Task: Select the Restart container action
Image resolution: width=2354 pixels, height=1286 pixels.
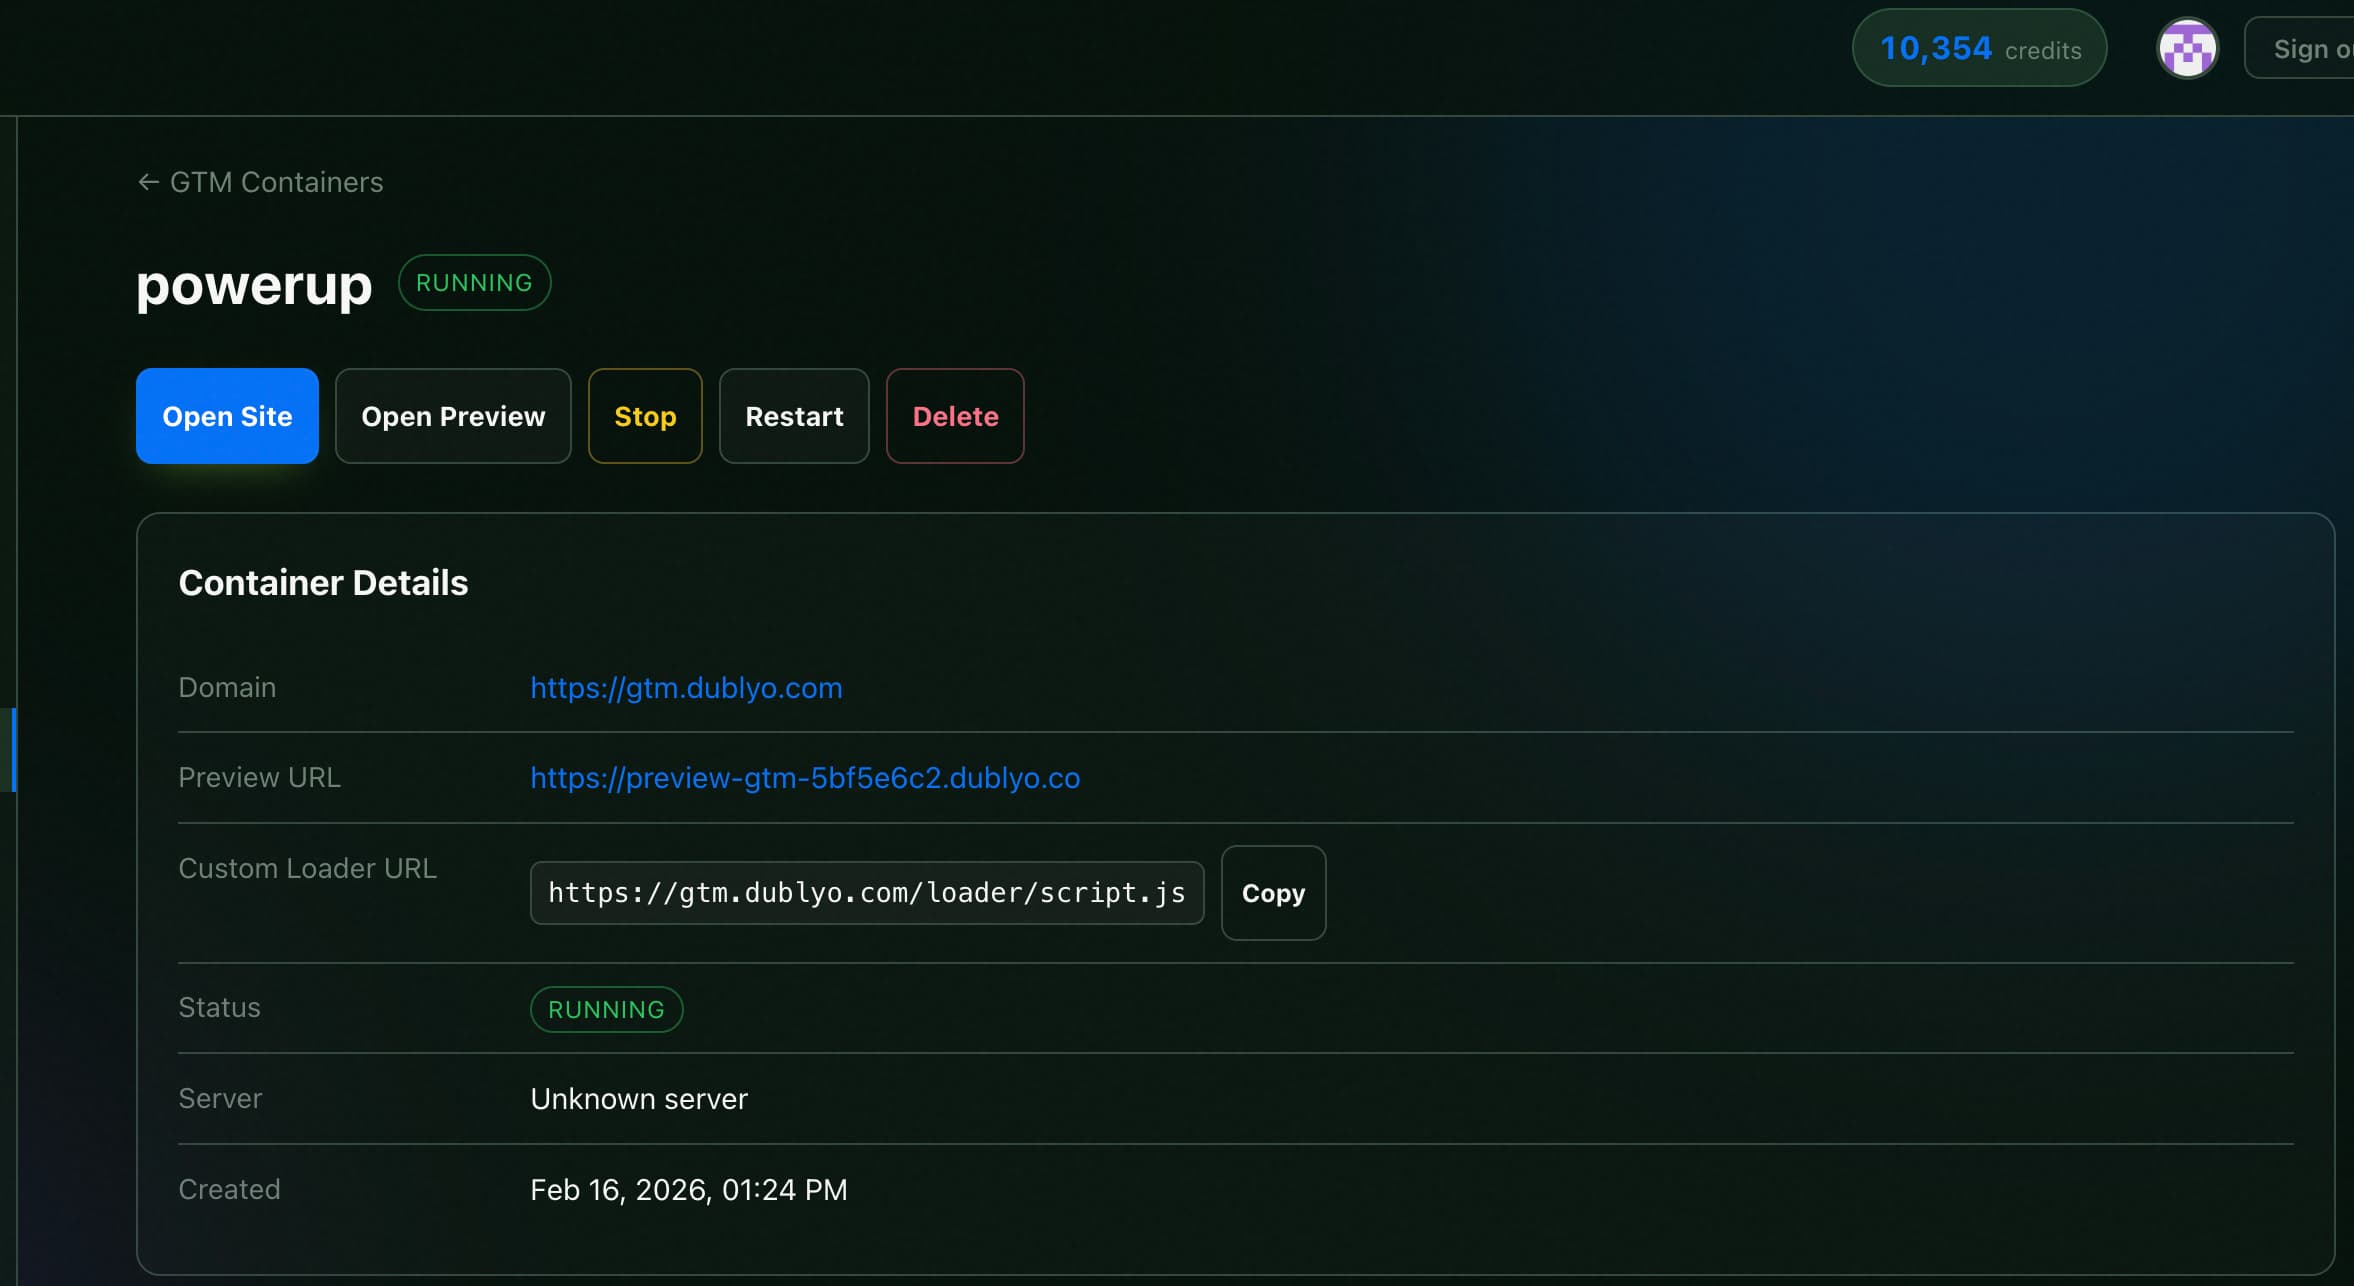Action: pos(793,416)
